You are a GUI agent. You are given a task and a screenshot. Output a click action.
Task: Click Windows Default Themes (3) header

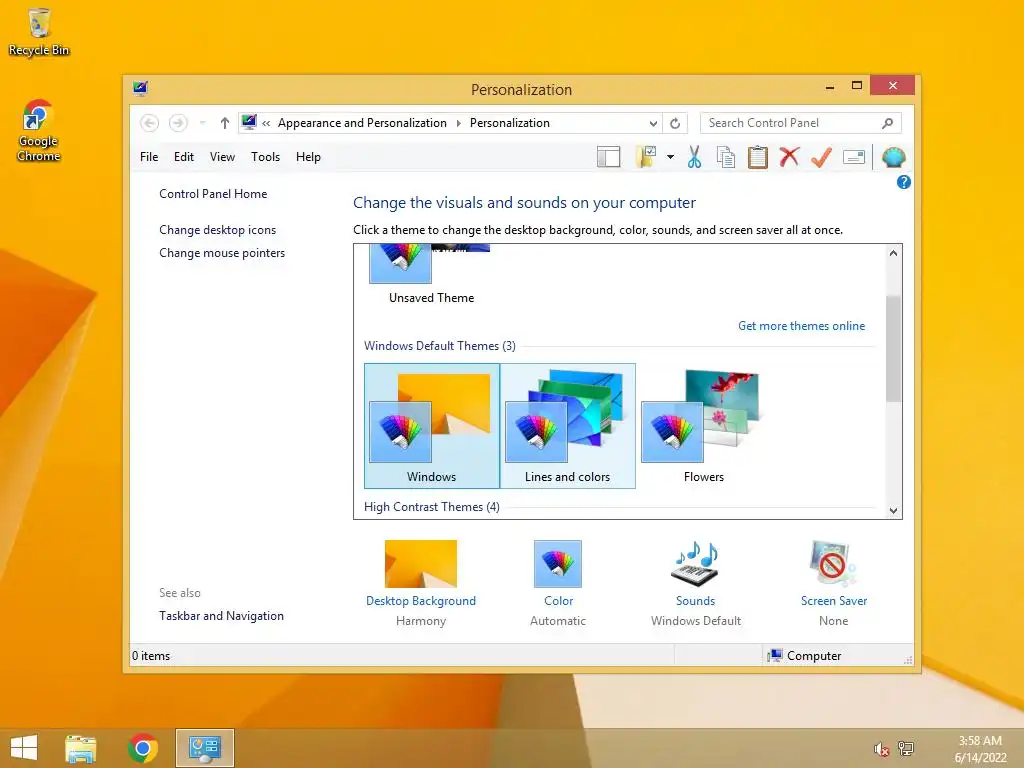tap(440, 346)
